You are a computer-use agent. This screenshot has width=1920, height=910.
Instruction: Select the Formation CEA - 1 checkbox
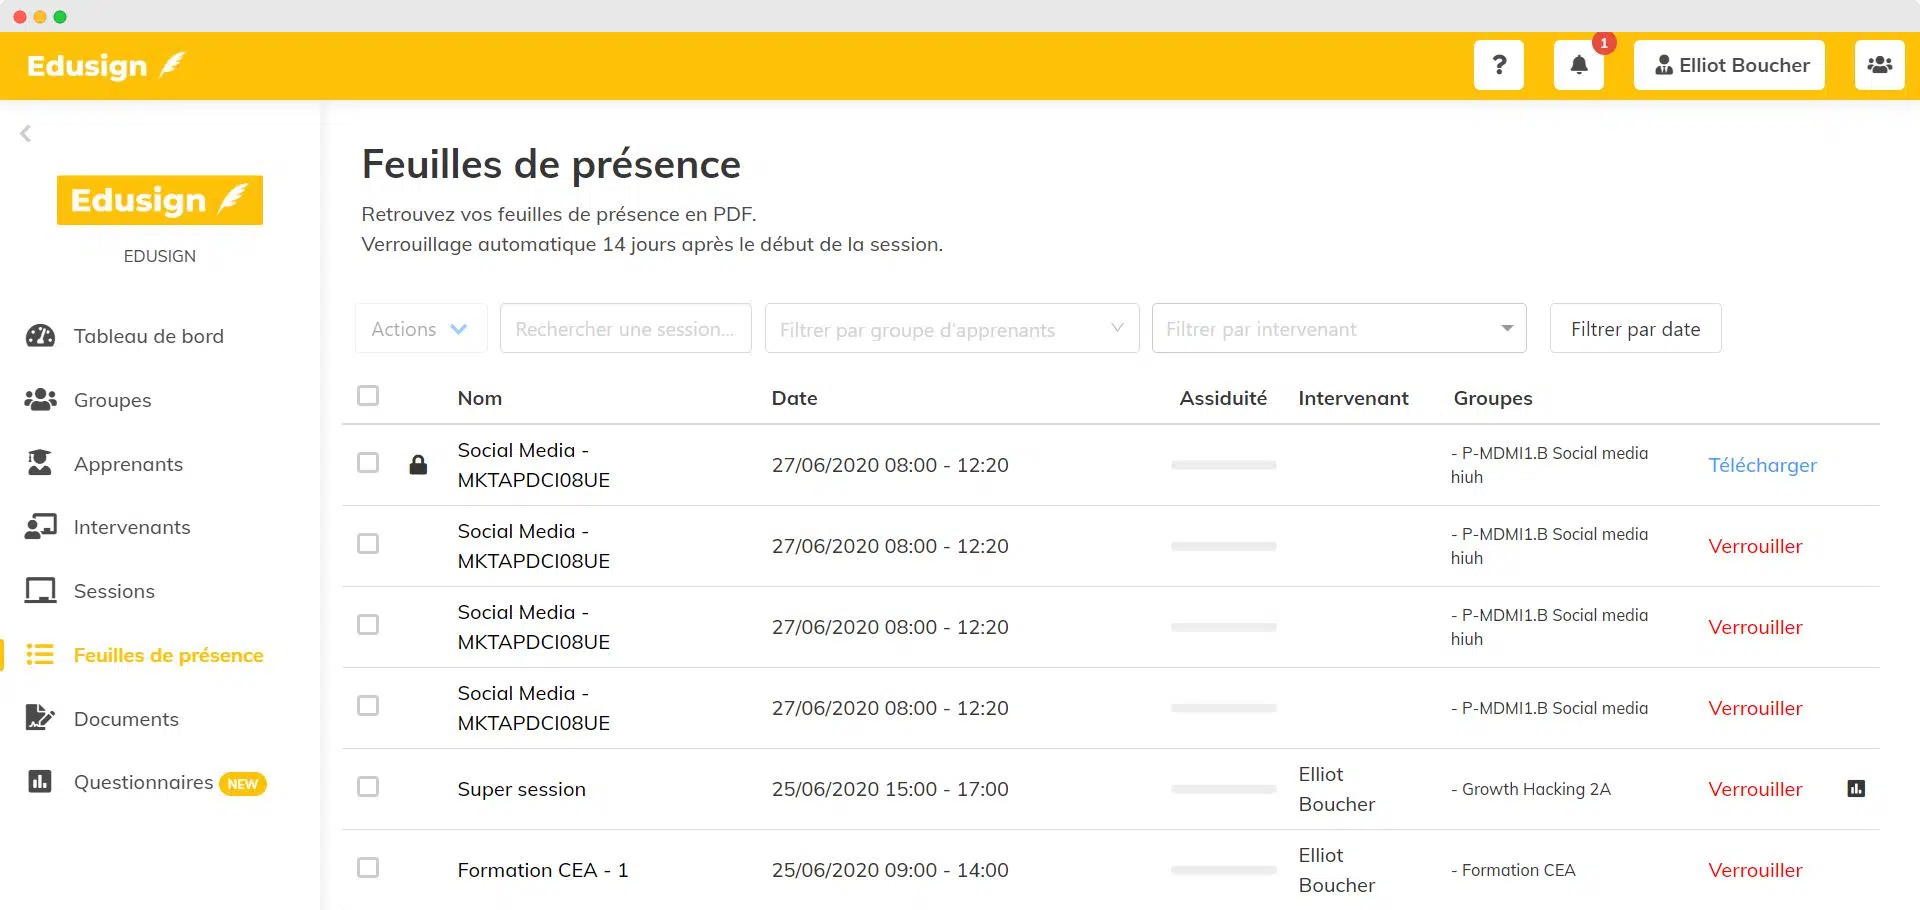click(368, 868)
